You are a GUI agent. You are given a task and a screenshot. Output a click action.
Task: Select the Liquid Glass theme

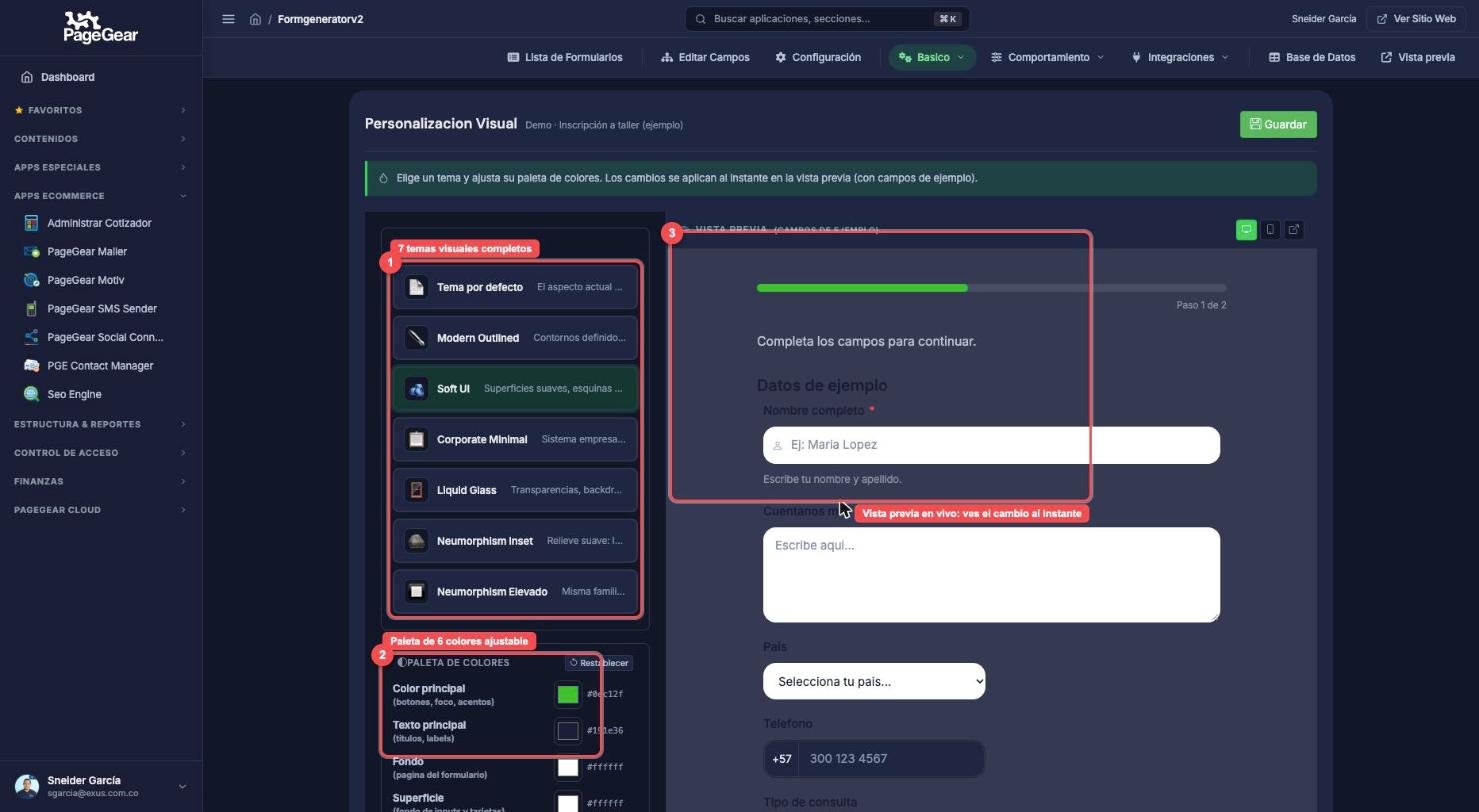pos(515,490)
